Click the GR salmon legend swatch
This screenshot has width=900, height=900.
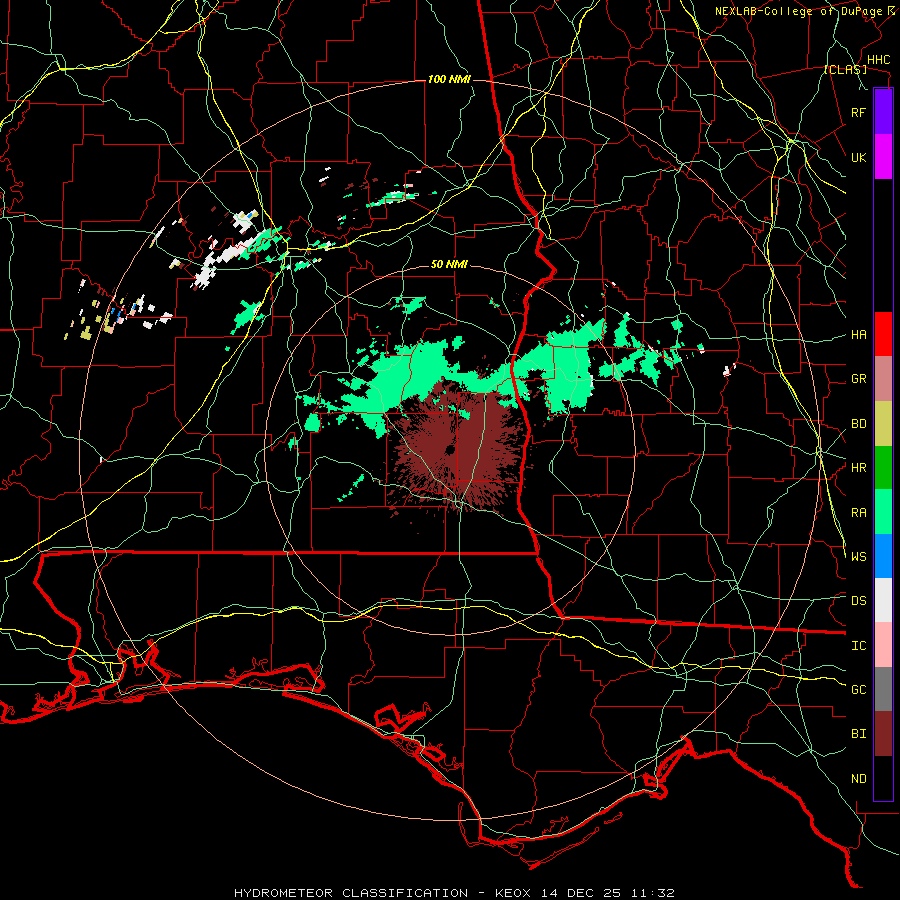883,379
